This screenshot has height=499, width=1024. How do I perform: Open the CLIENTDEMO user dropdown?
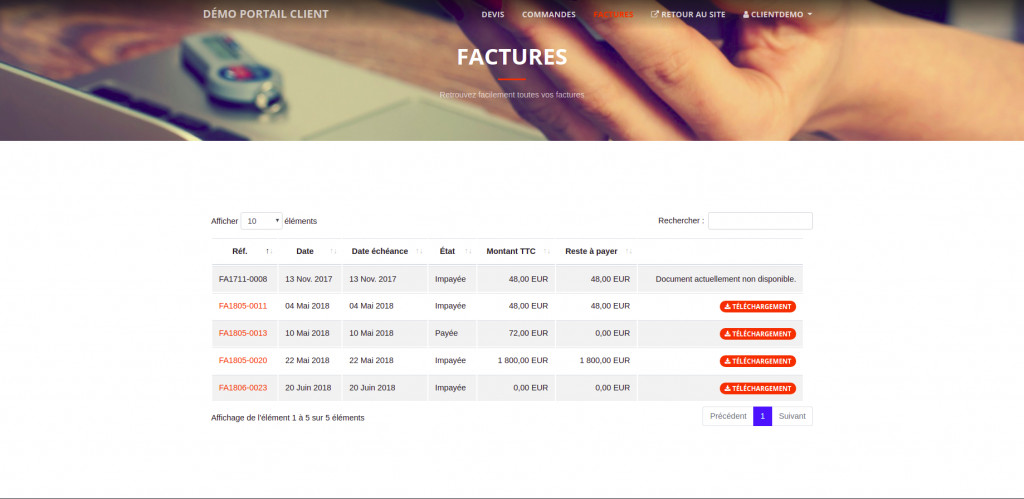click(777, 14)
